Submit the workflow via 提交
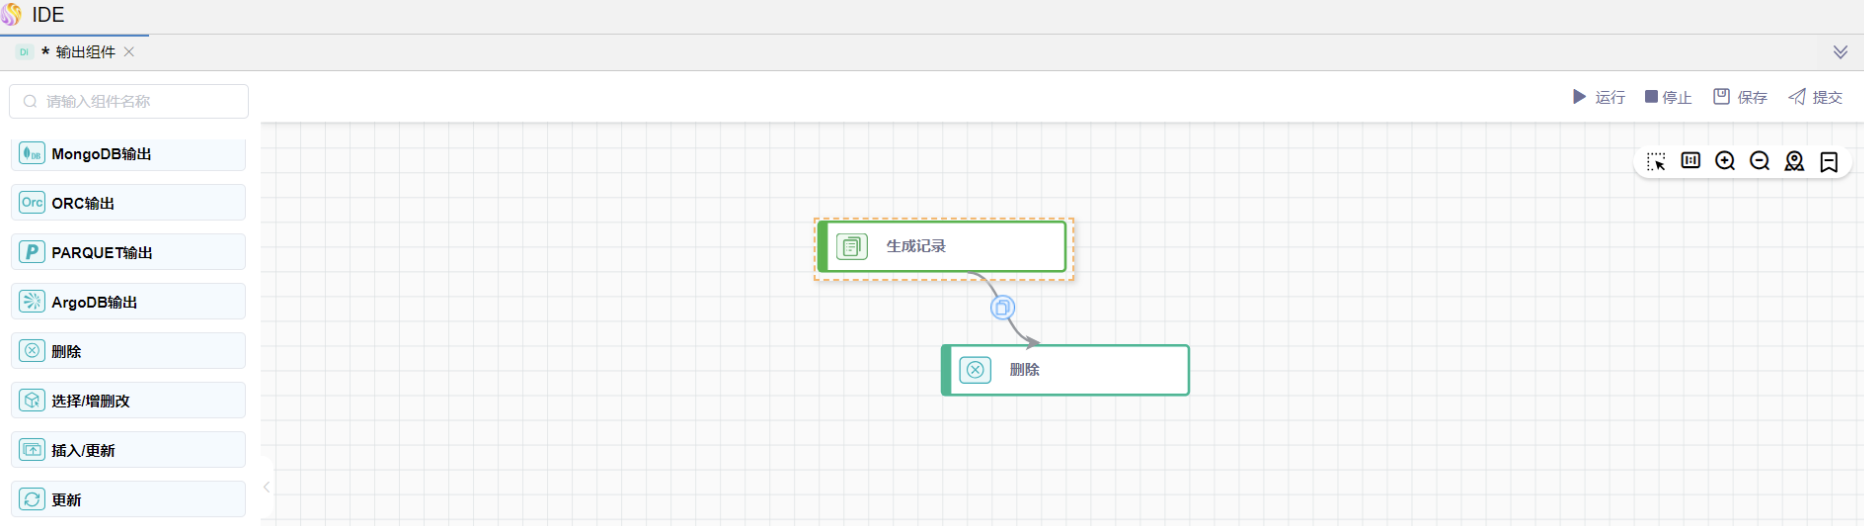The width and height of the screenshot is (1864, 526). 1815,97
